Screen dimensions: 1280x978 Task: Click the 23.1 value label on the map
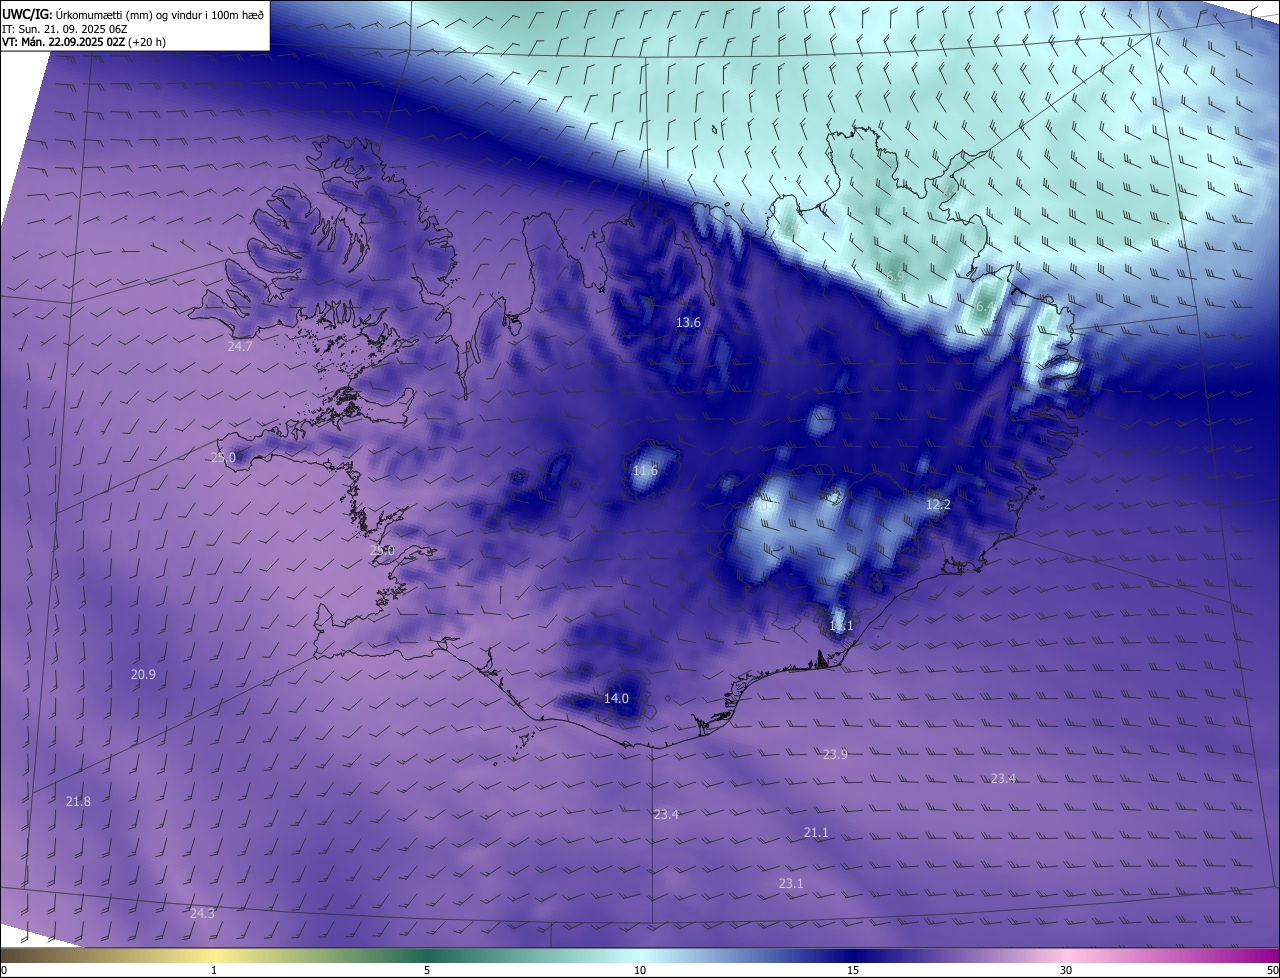pyautogui.click(x=791, y=883)
